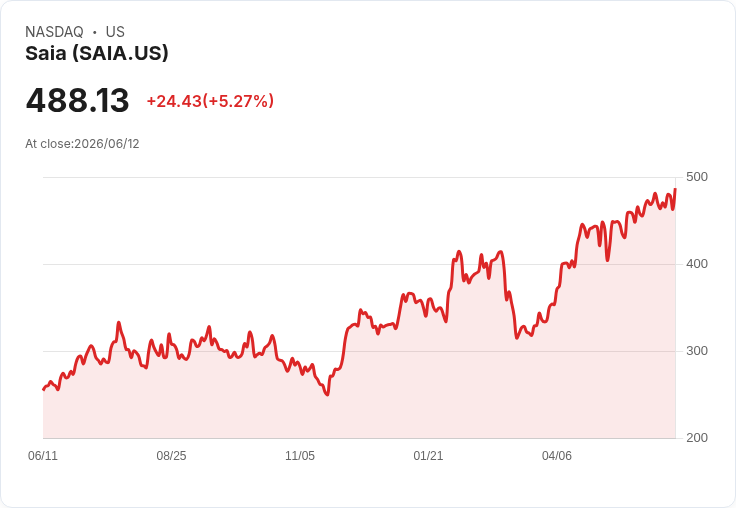This screenshot has width=736, height=508.
Task: Click the chart line's starting point at 06/11
Action: [44, 389]
